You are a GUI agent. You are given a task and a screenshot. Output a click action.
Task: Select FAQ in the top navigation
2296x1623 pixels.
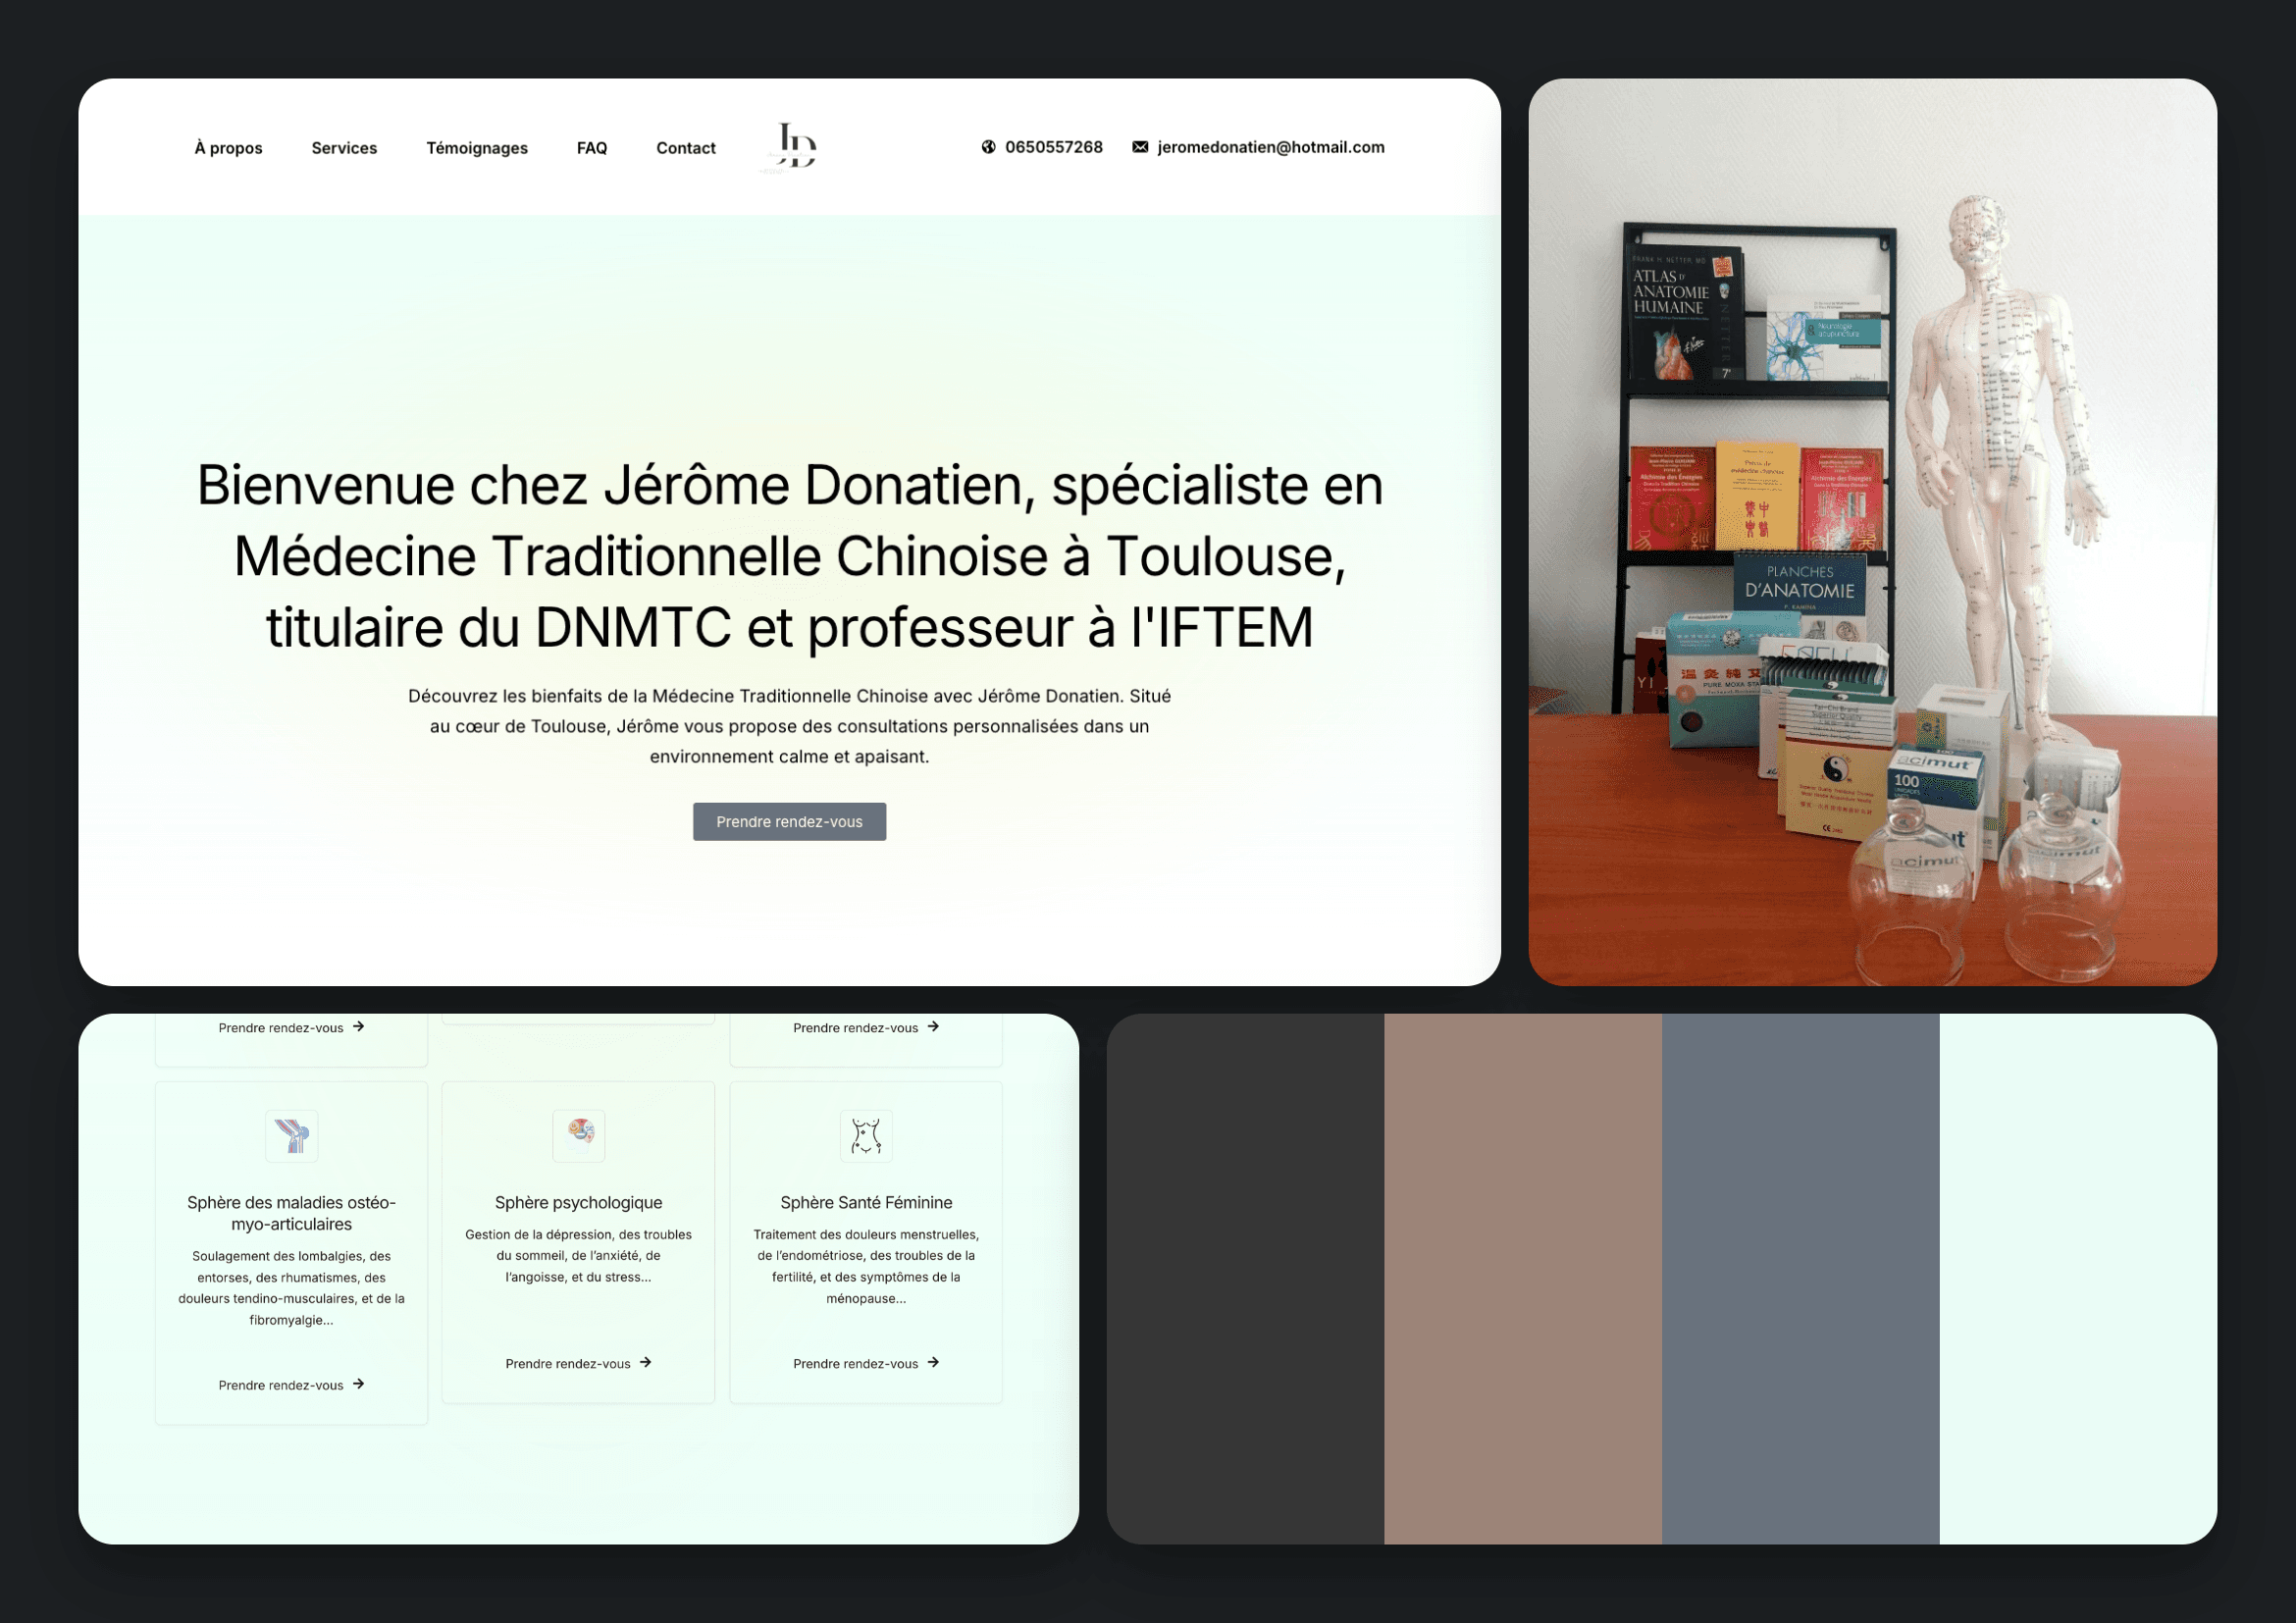point(592,148)
